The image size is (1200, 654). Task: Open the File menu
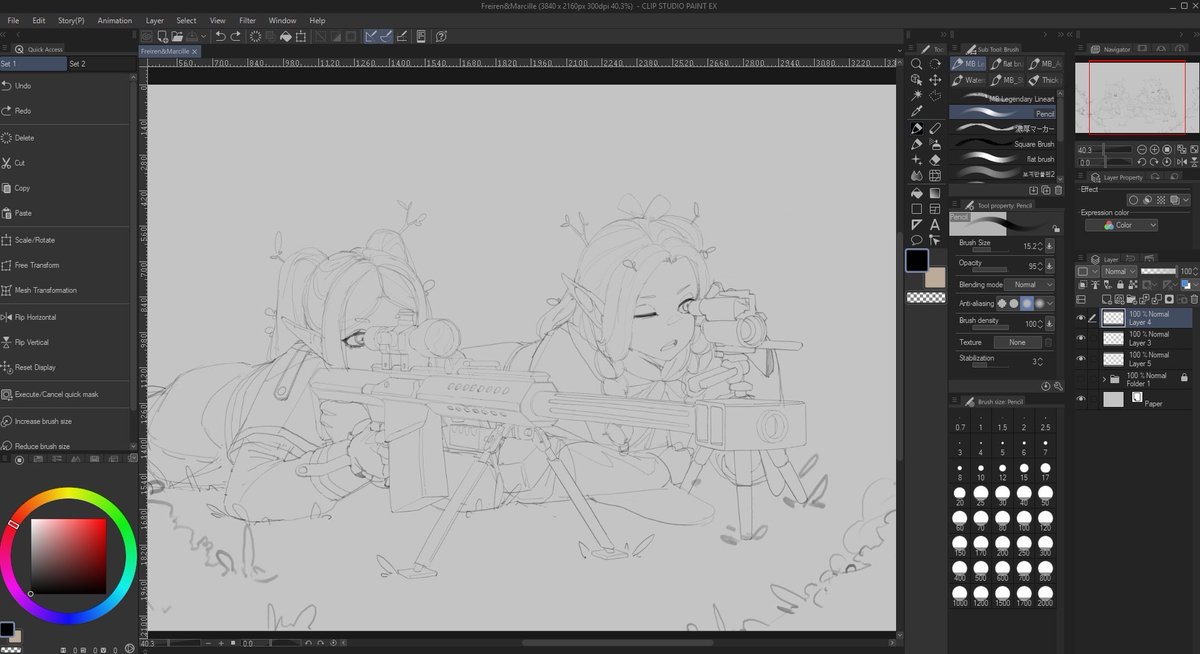tap(13, 20)
